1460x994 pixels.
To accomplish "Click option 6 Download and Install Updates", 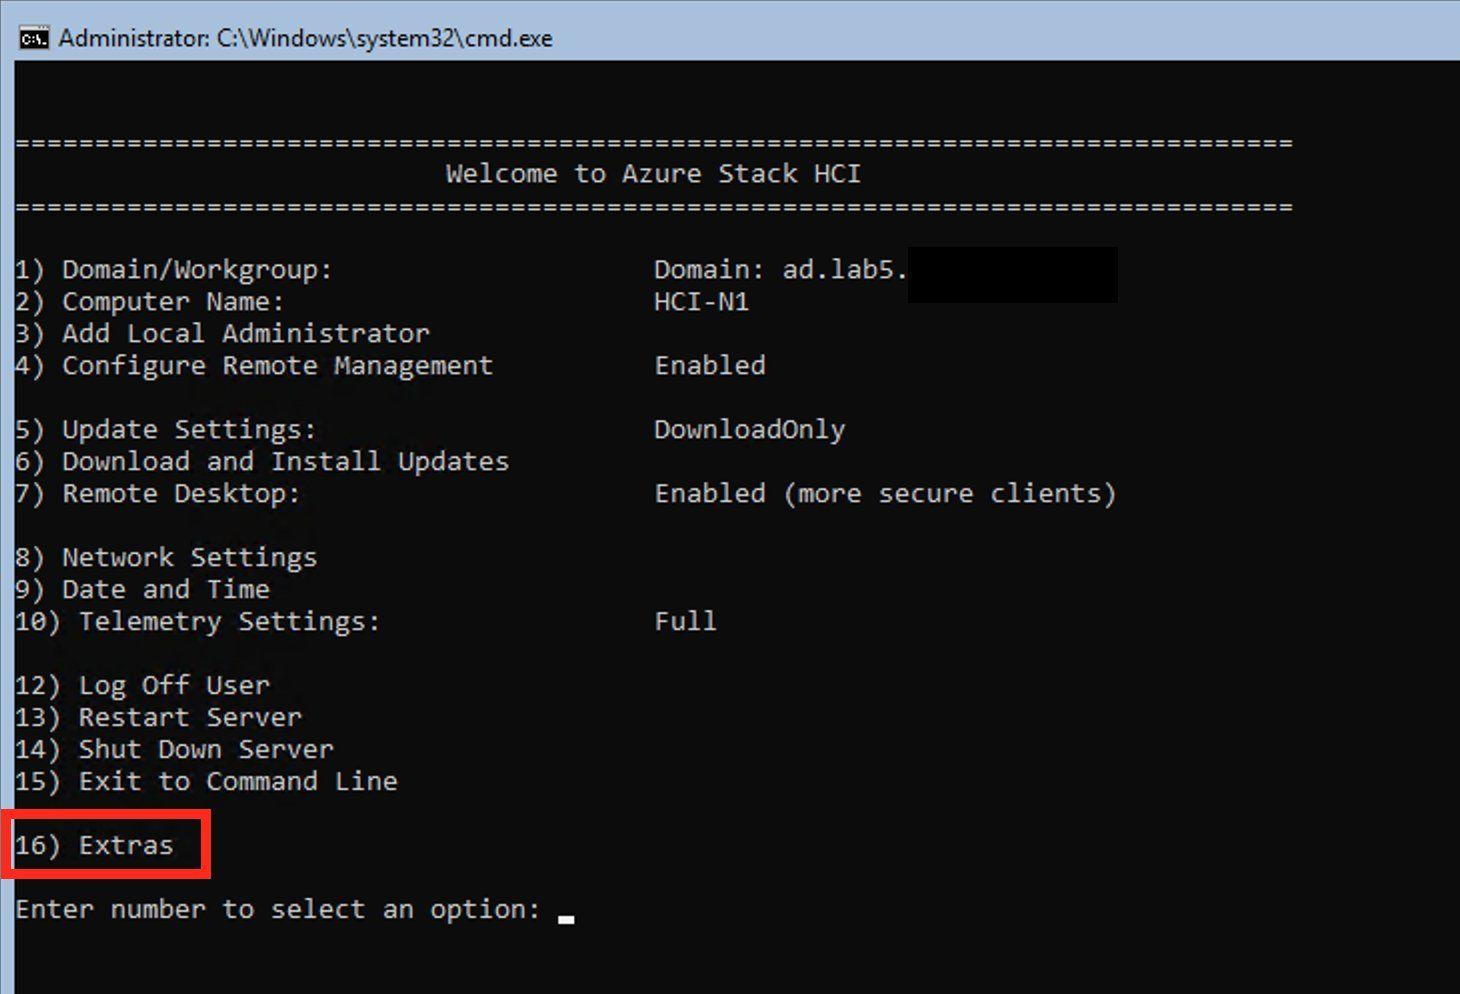I will 260,461.
